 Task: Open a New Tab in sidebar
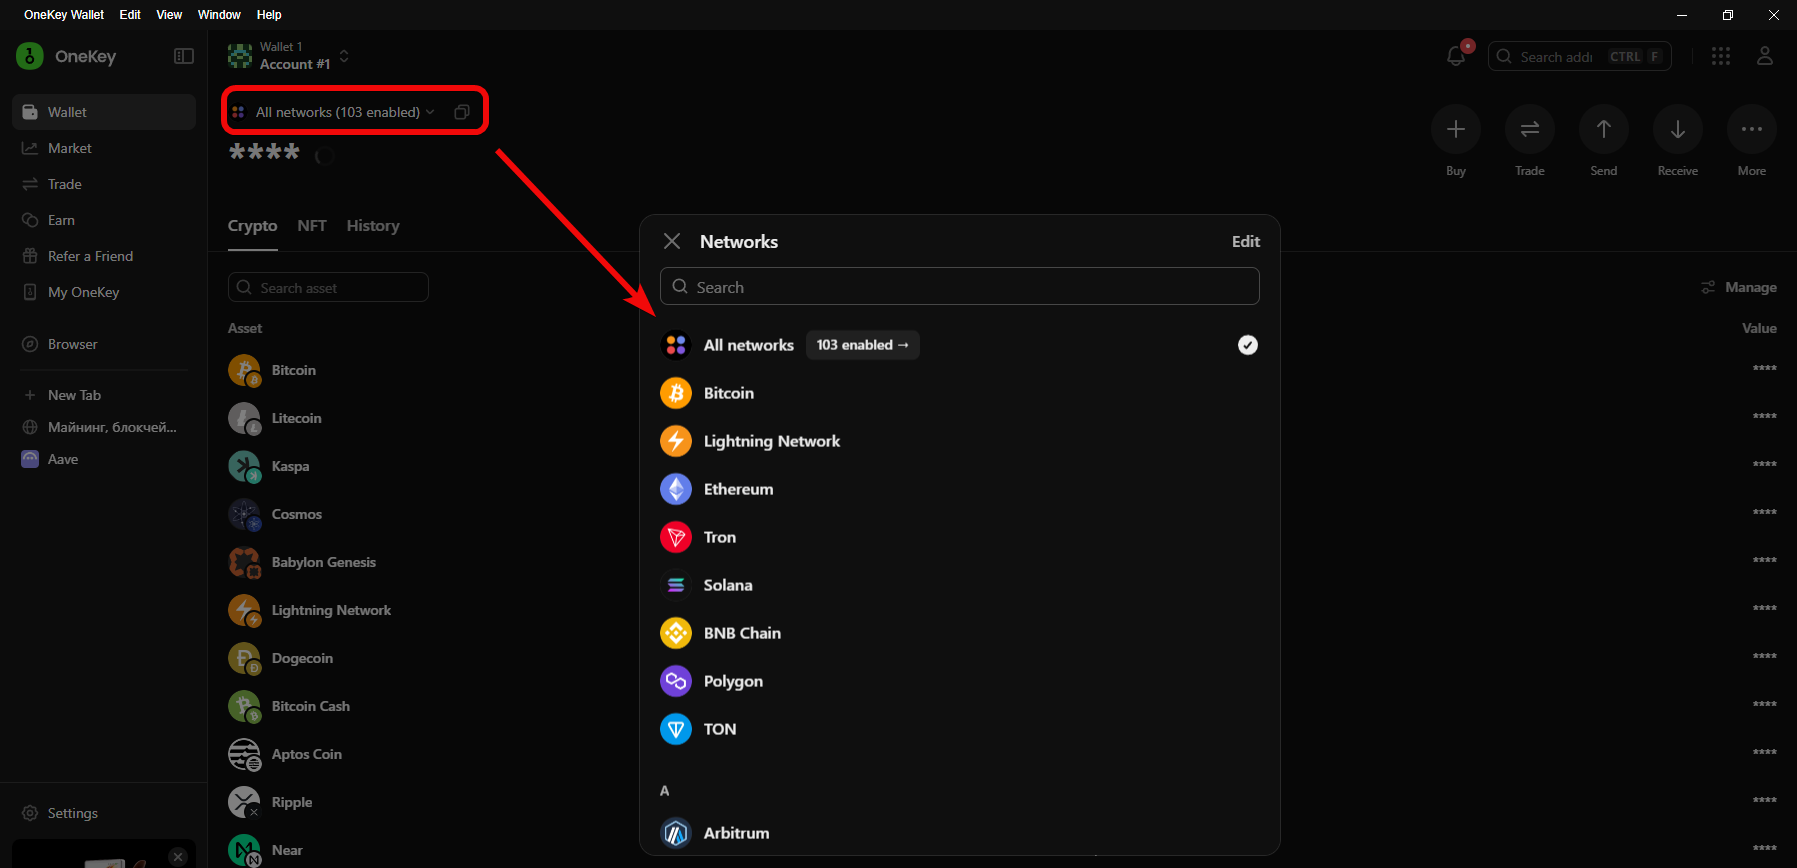[104, 395]
